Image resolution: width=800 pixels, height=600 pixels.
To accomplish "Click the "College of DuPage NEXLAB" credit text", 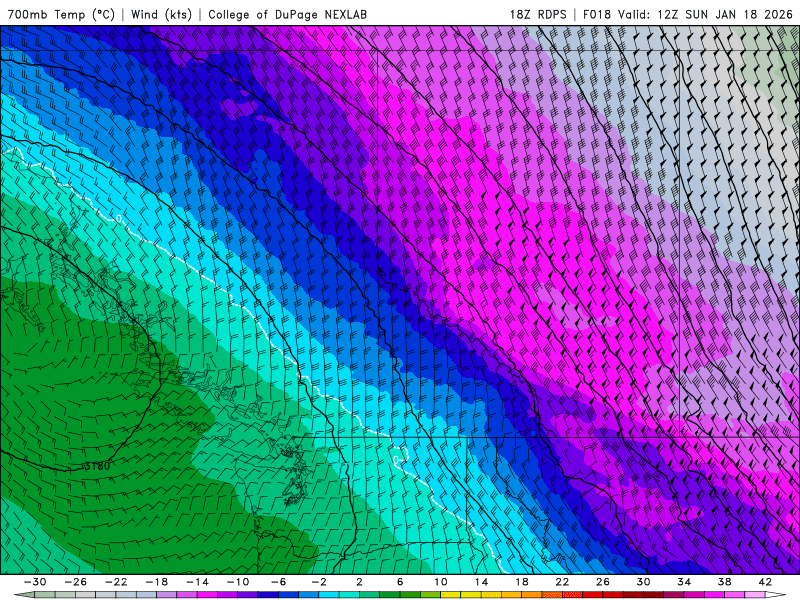I will 287,14.
